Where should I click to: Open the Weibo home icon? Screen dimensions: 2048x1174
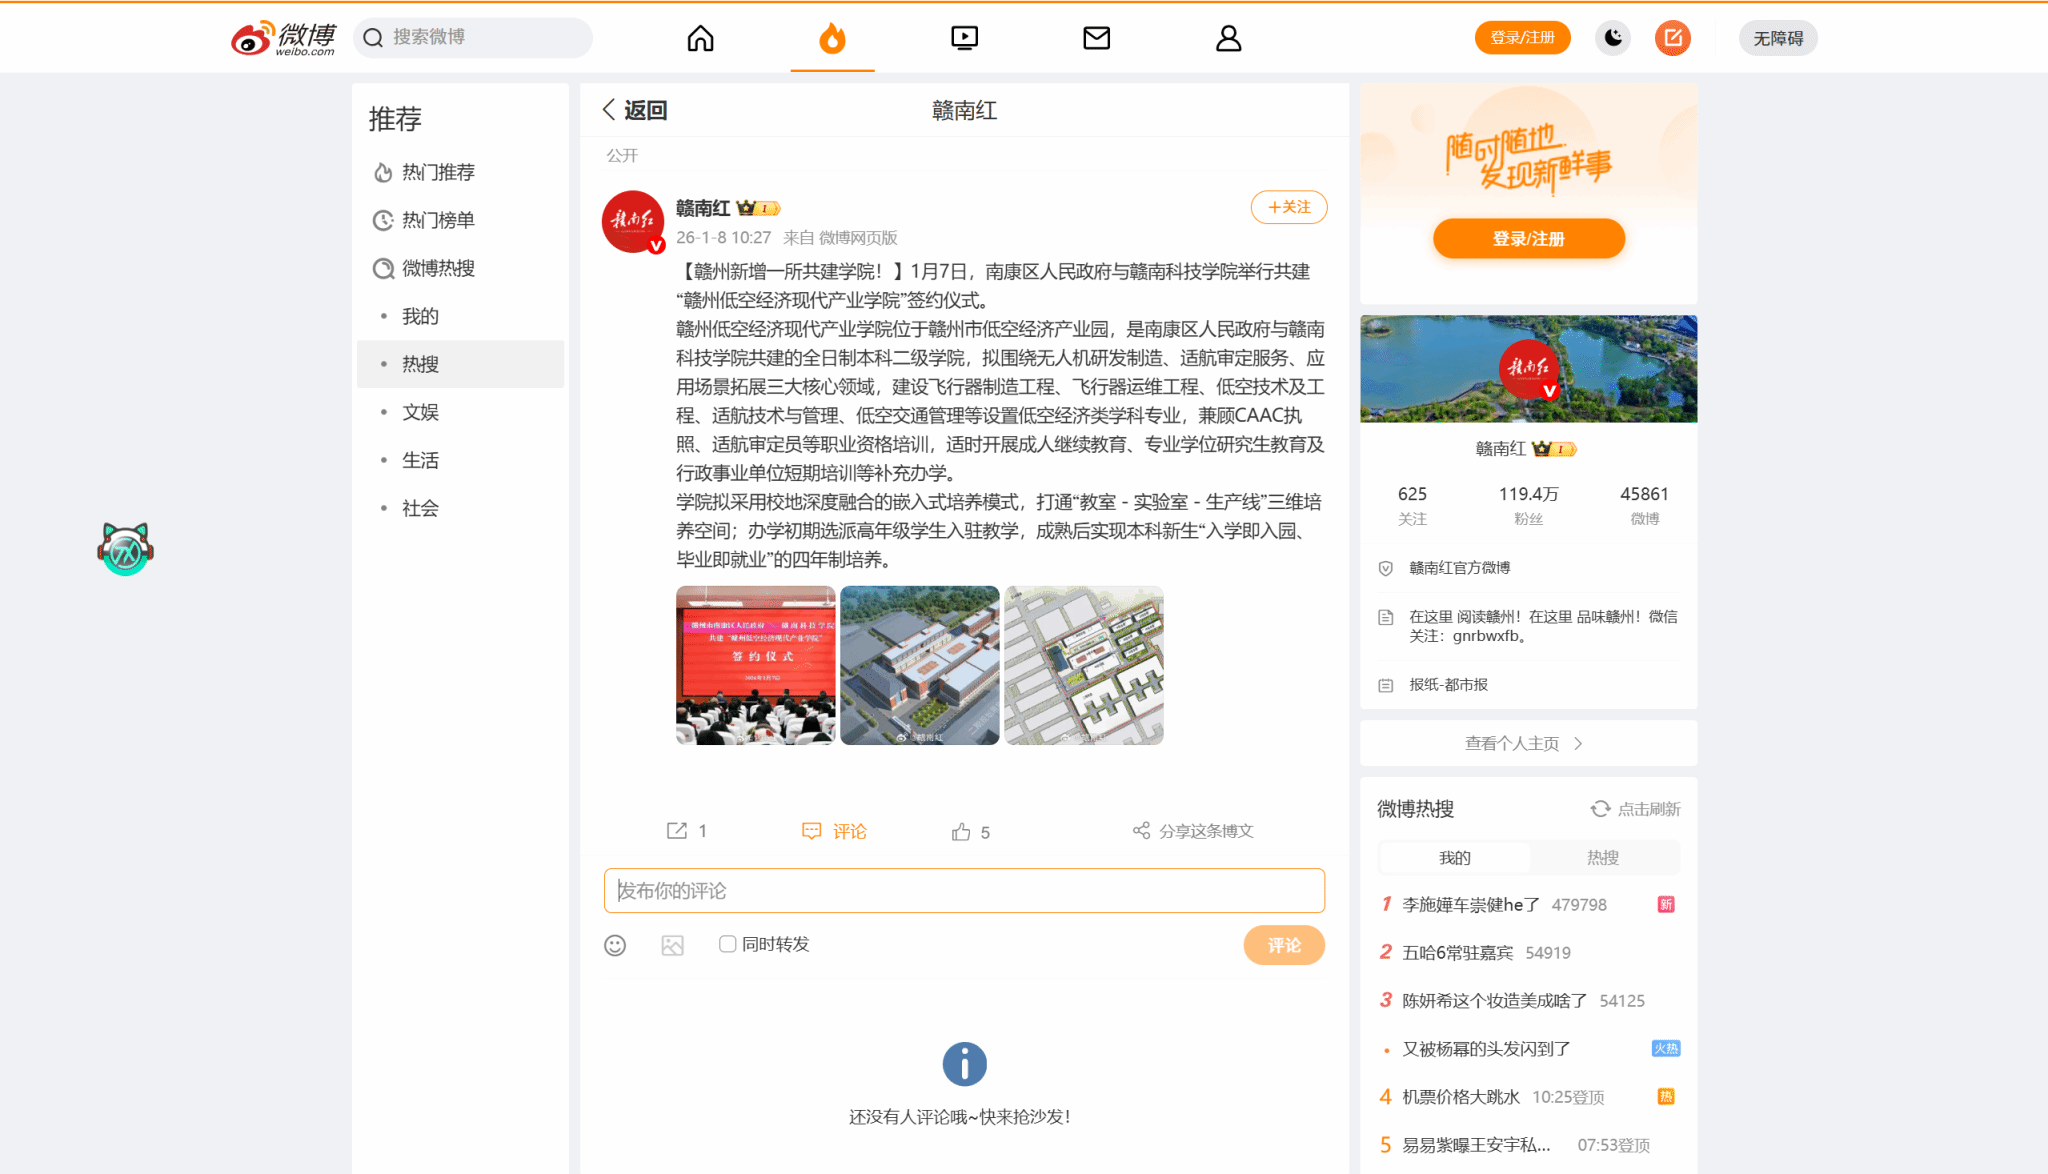[700, 38]
